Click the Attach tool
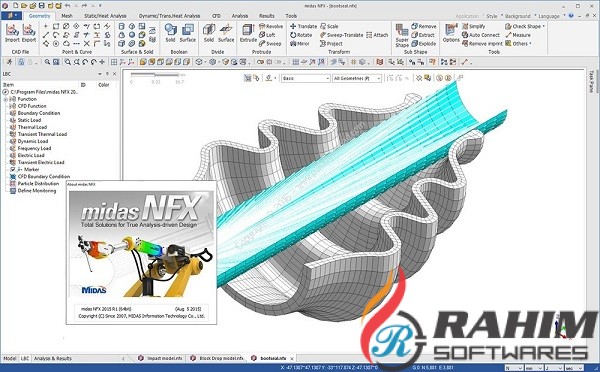Viewport: 600px width, 372px height. click(x=377, y=35)
